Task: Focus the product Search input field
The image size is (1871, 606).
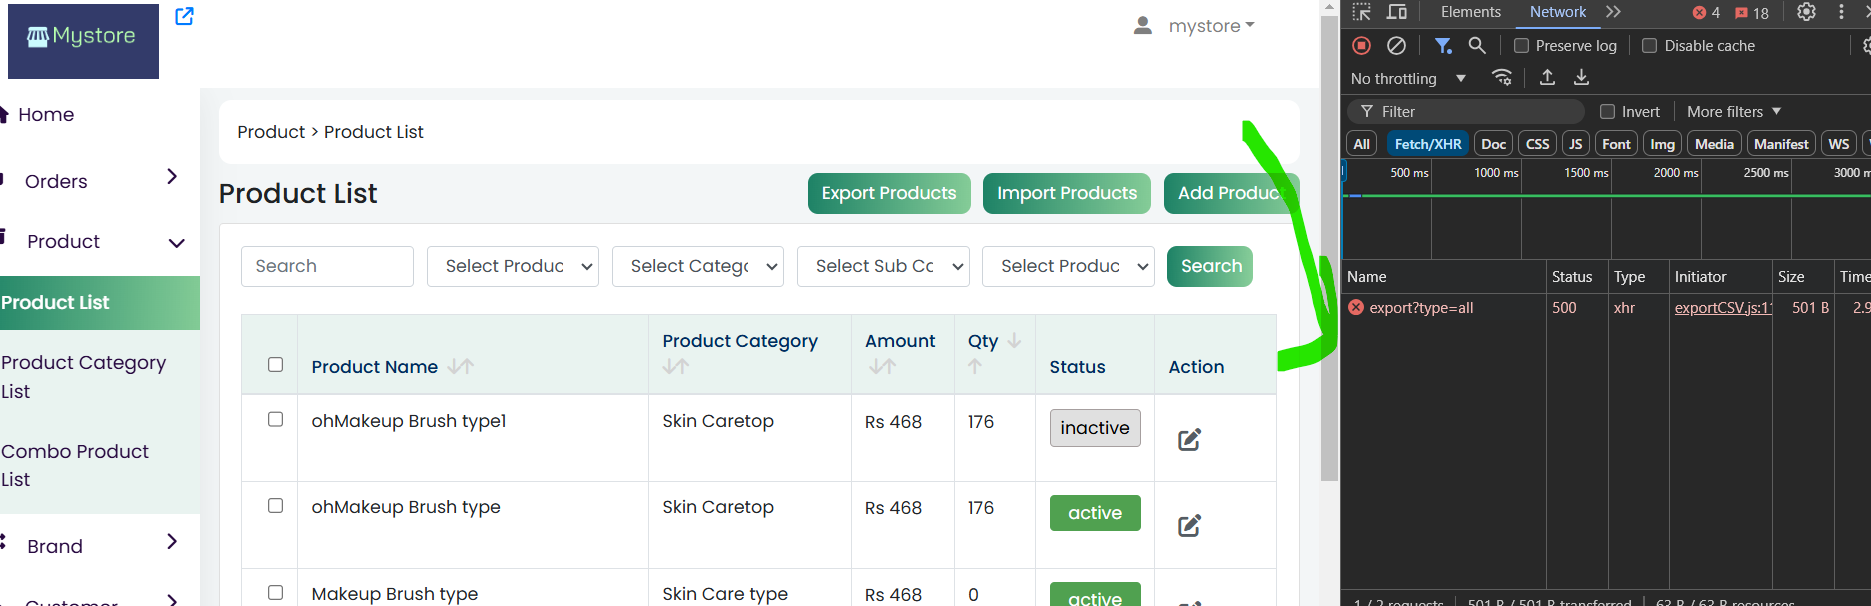Action: click(x=327, y=266)
